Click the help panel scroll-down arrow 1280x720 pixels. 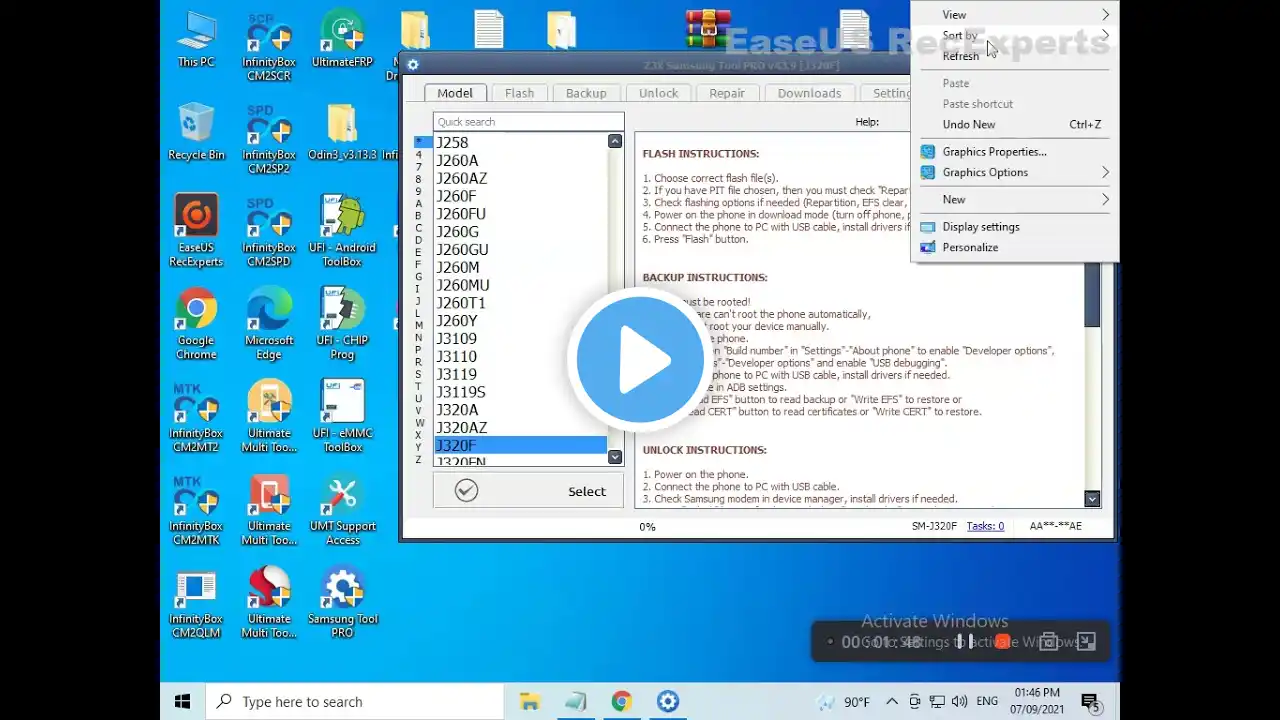[1092, 498]
